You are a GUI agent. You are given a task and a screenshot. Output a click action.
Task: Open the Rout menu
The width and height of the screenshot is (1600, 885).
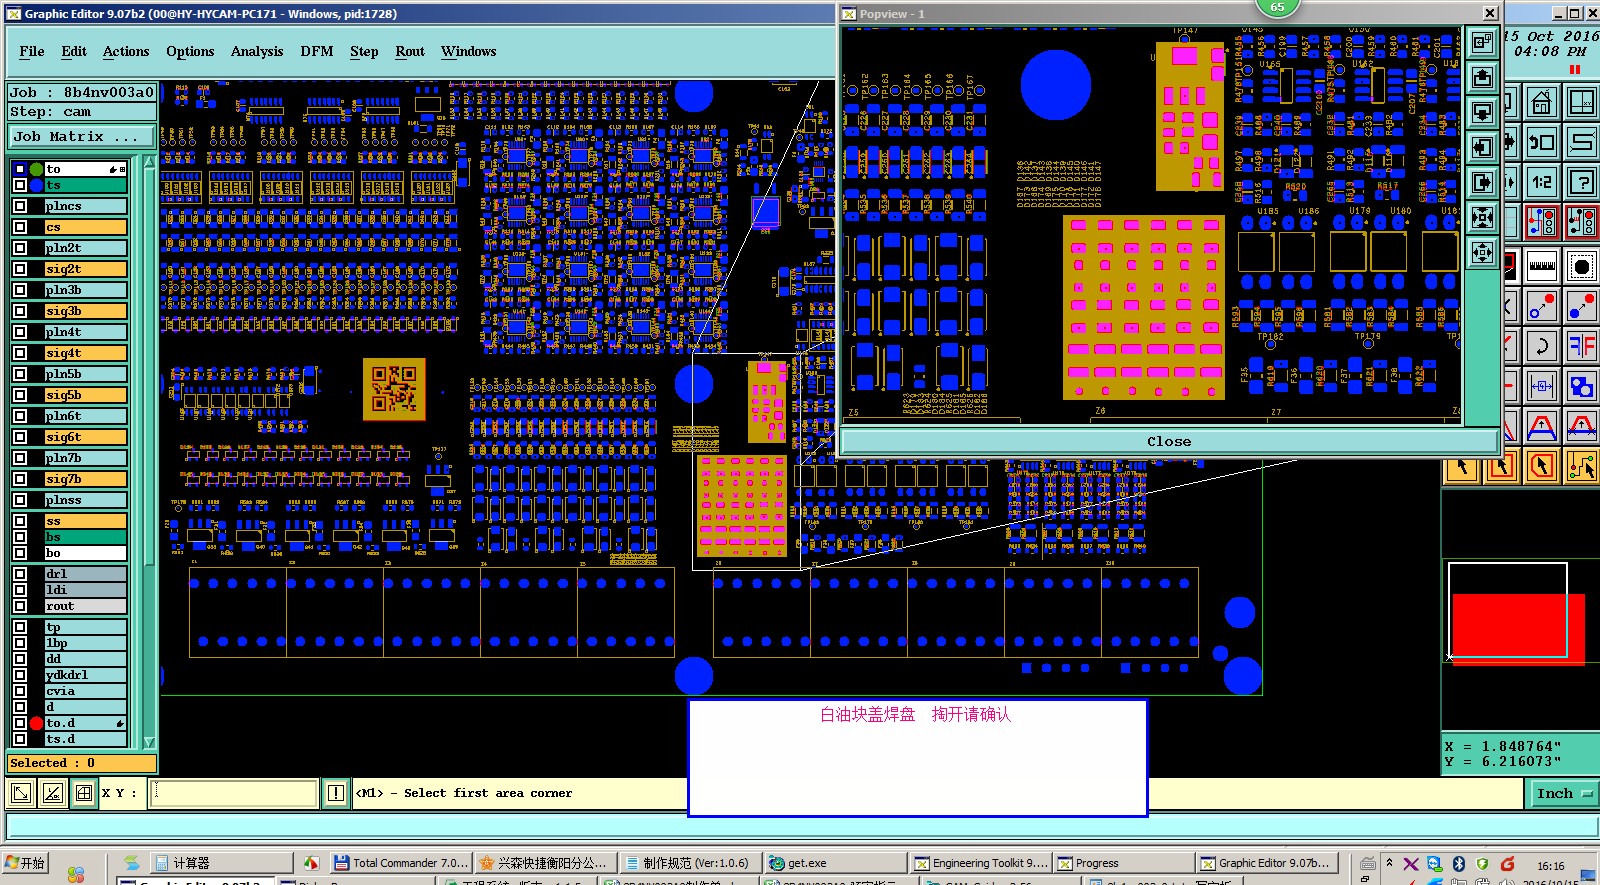click(x=410, y=51)
